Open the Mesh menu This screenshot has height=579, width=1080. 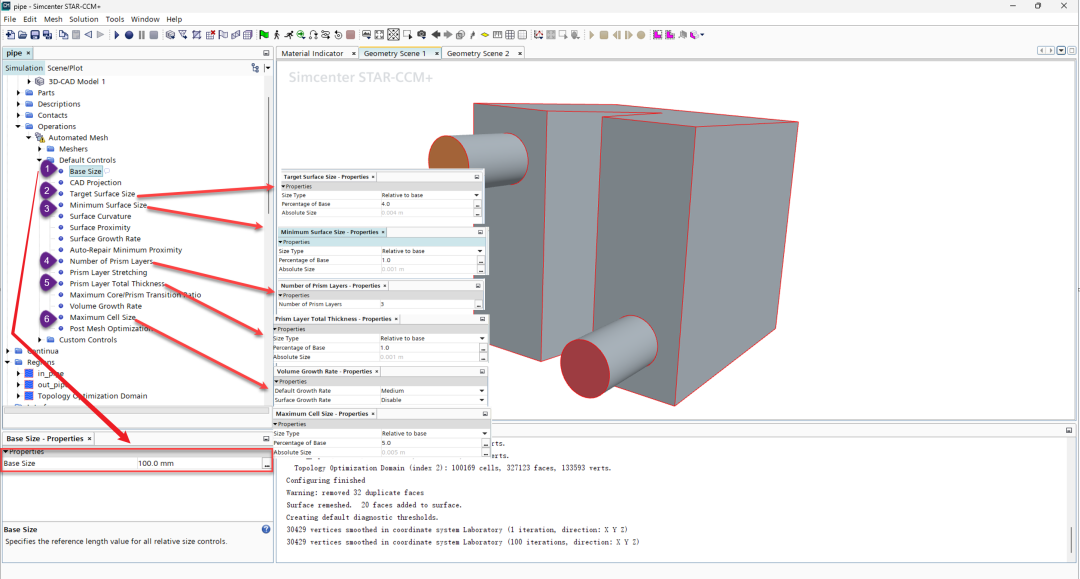tap(53, 19)
